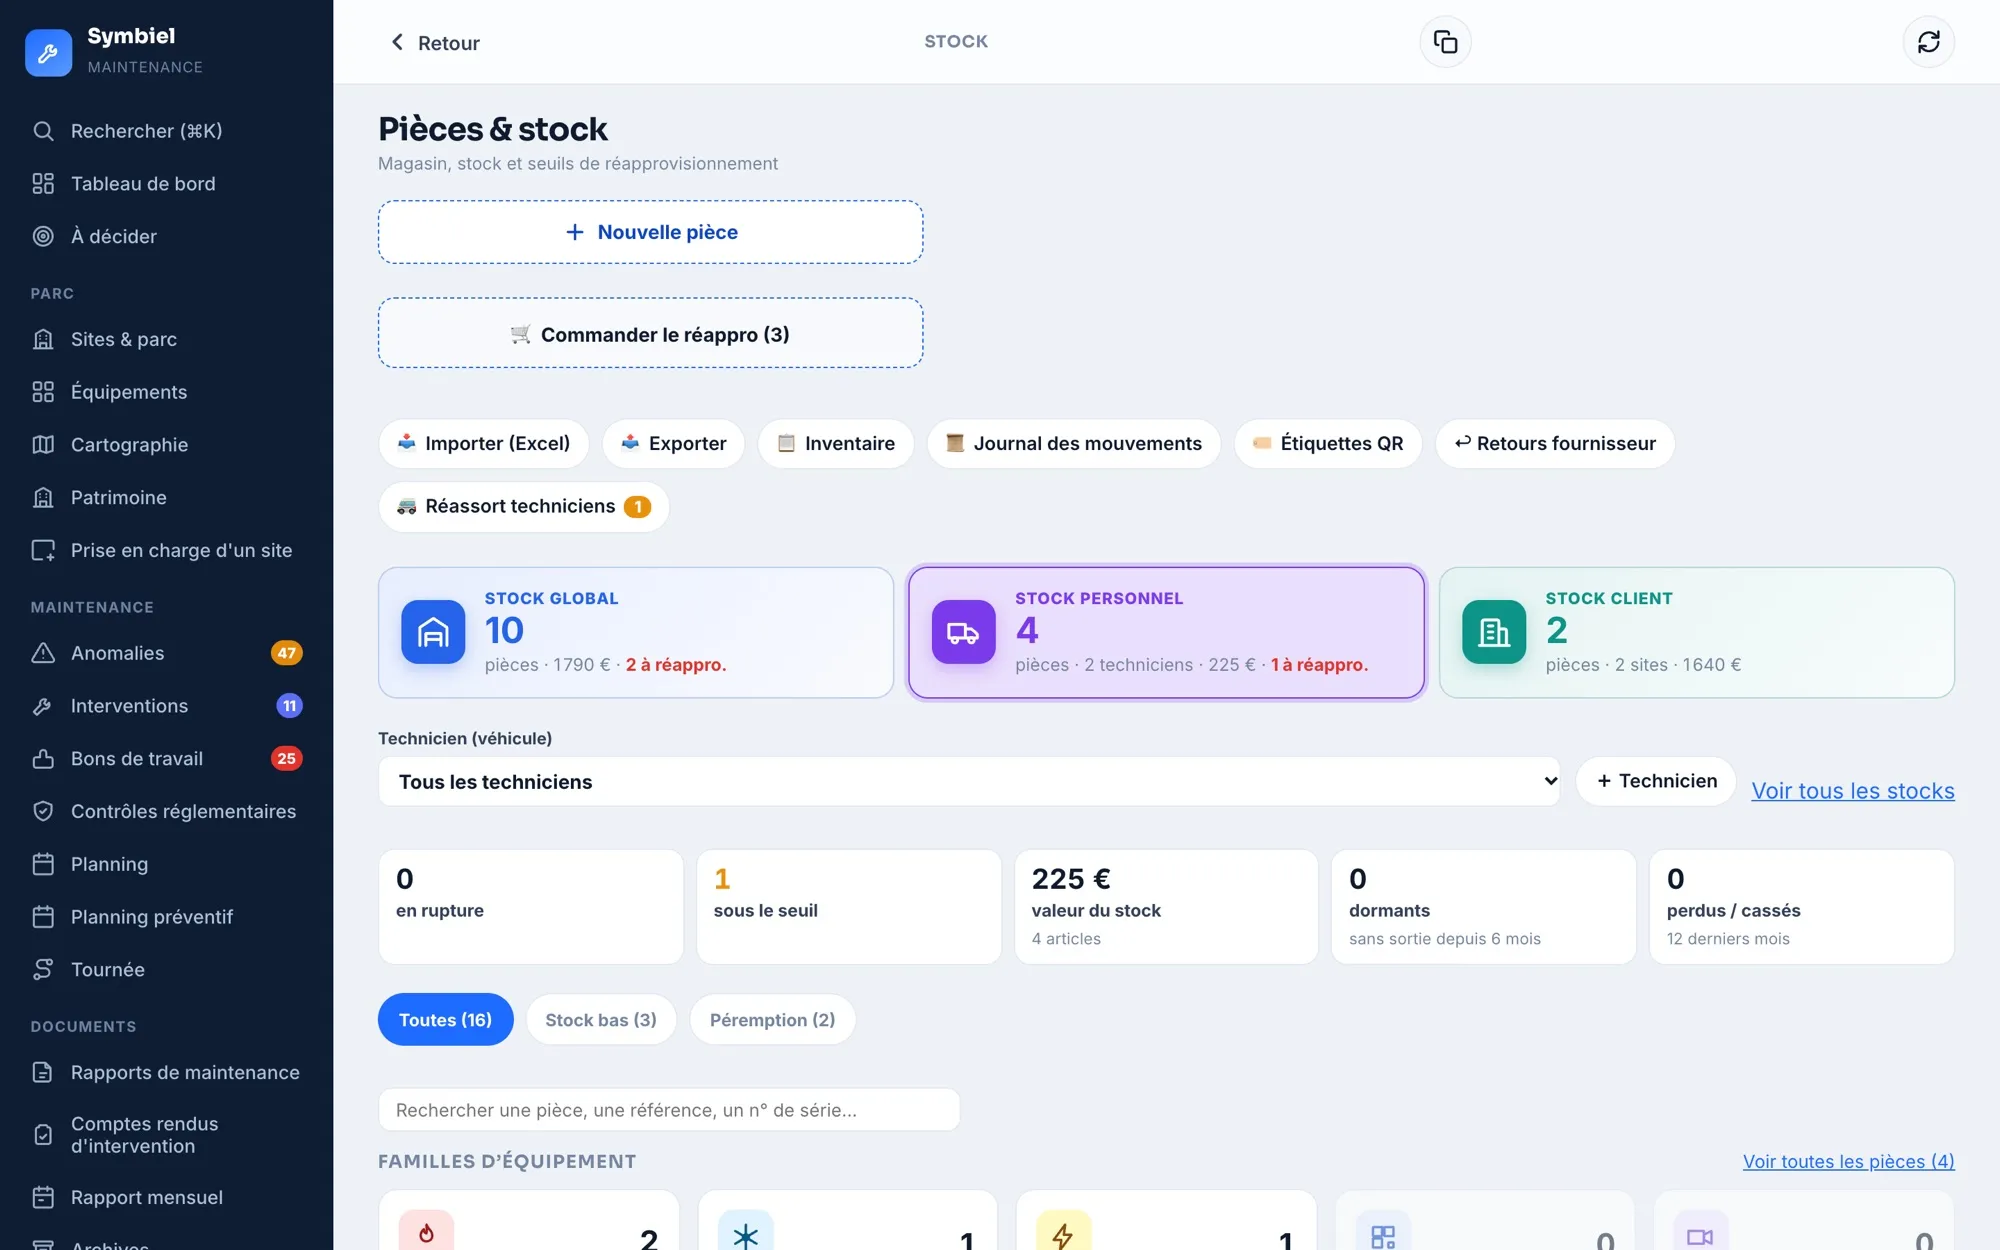Click the Rechercher une pièce search field
Screen dimensions: 2000x1250
pos(669,1110)
